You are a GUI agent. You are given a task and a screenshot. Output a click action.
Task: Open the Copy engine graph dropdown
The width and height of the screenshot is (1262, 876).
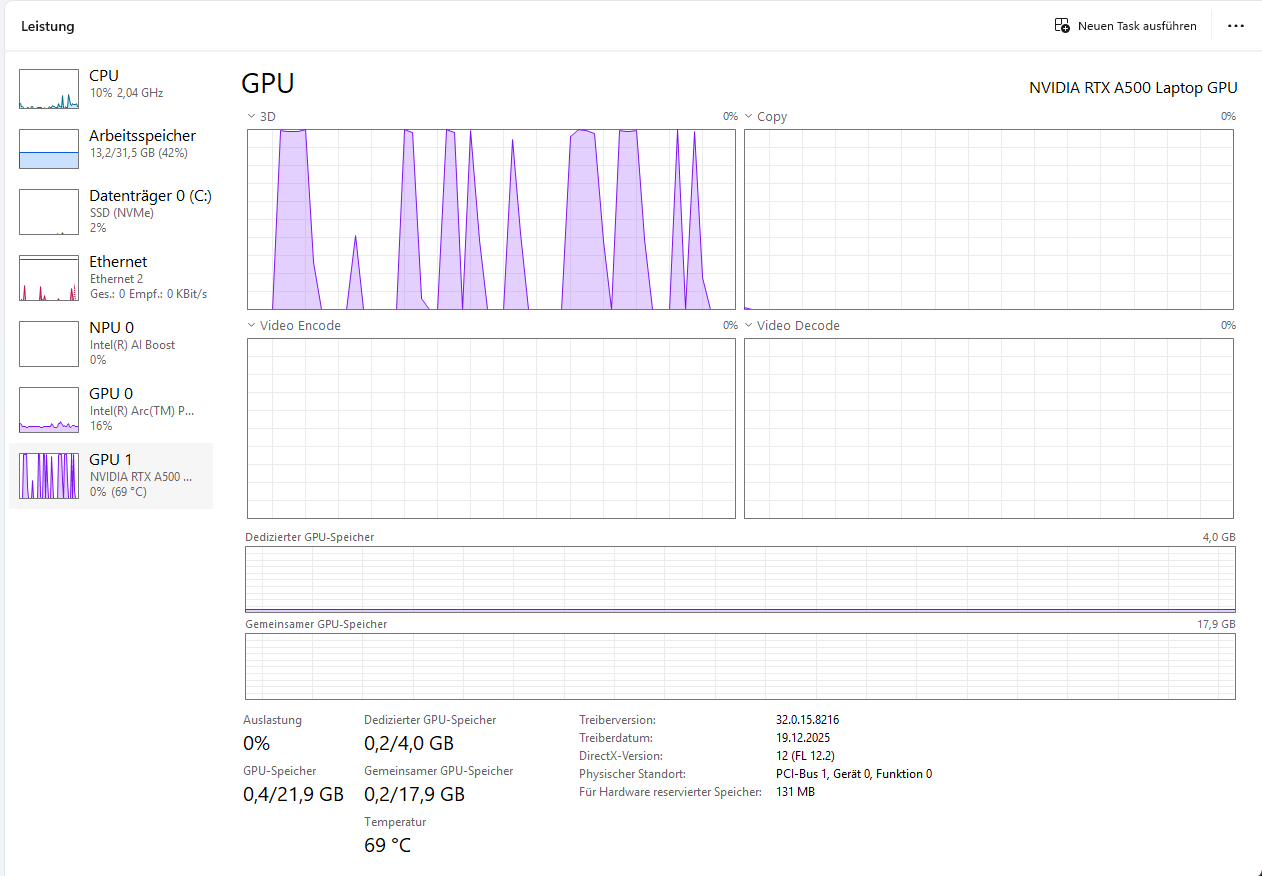pos(749,117)
